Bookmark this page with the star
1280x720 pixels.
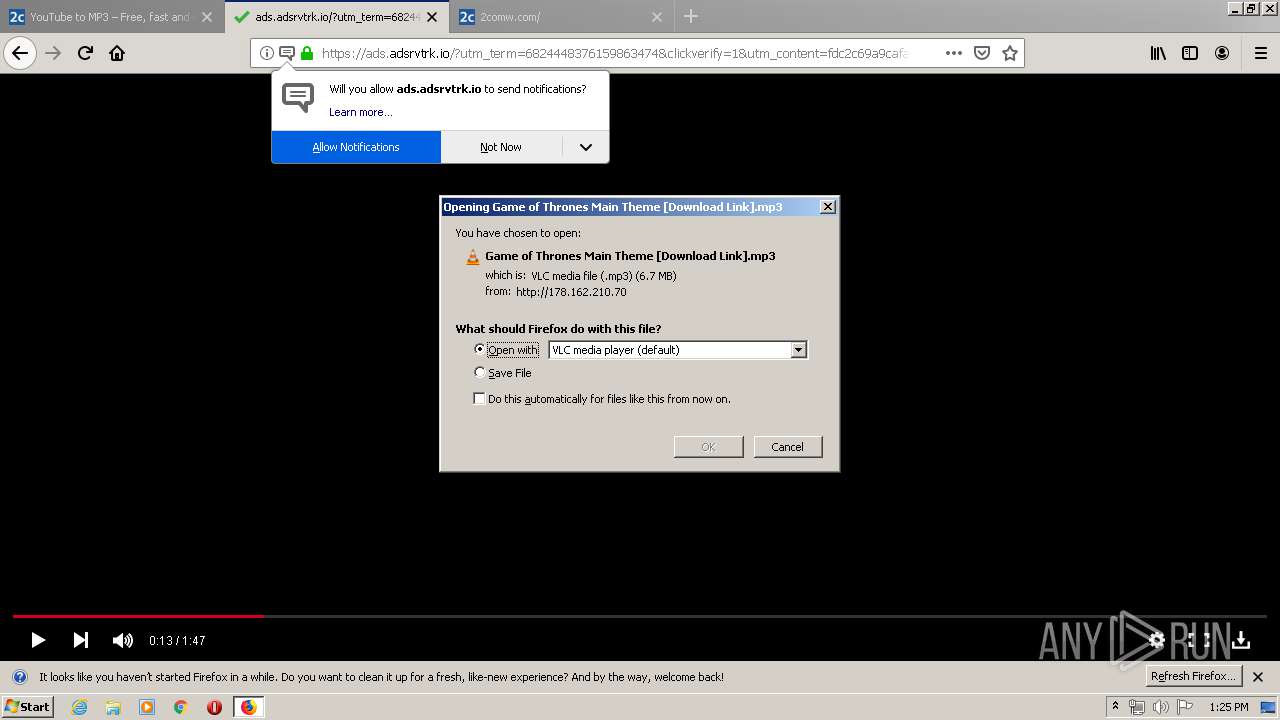coord(1010,53)
